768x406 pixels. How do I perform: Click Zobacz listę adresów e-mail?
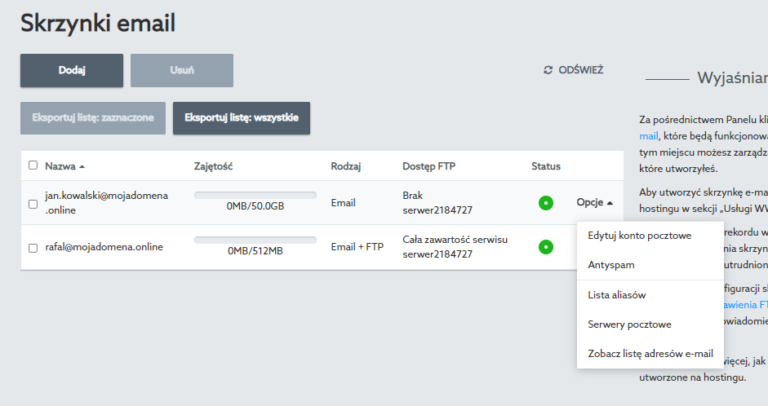(650, 354)
